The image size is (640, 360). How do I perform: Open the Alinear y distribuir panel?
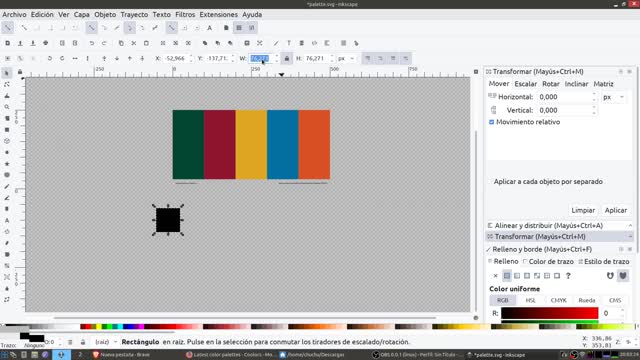(x=549, y=225)
